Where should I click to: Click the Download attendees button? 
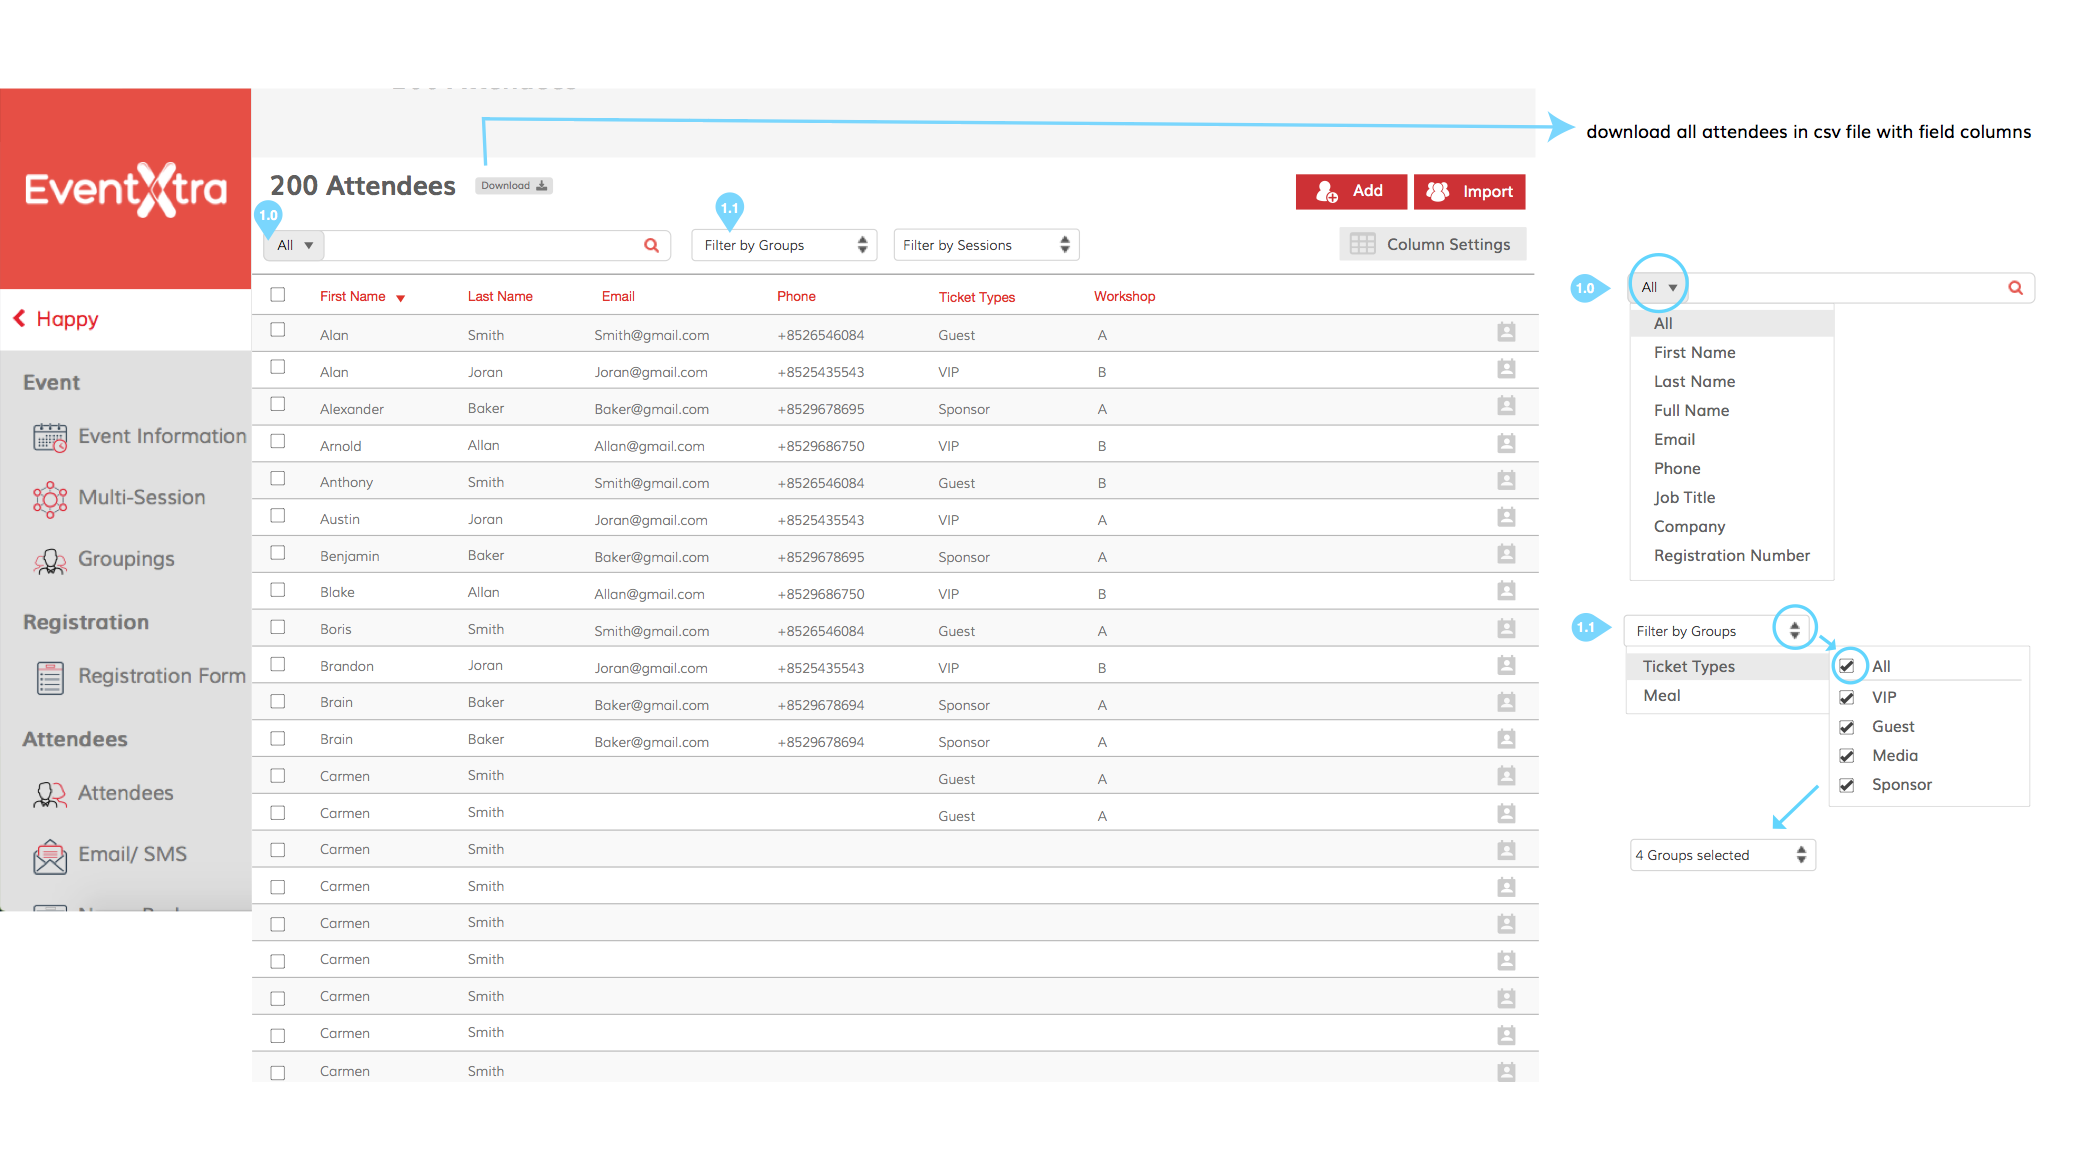(514, 186)
